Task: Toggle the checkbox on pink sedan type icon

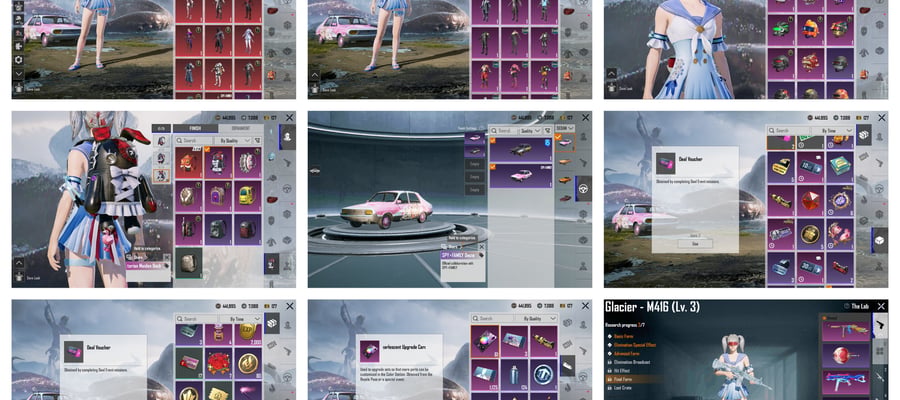Action: [x=558, y=136]
